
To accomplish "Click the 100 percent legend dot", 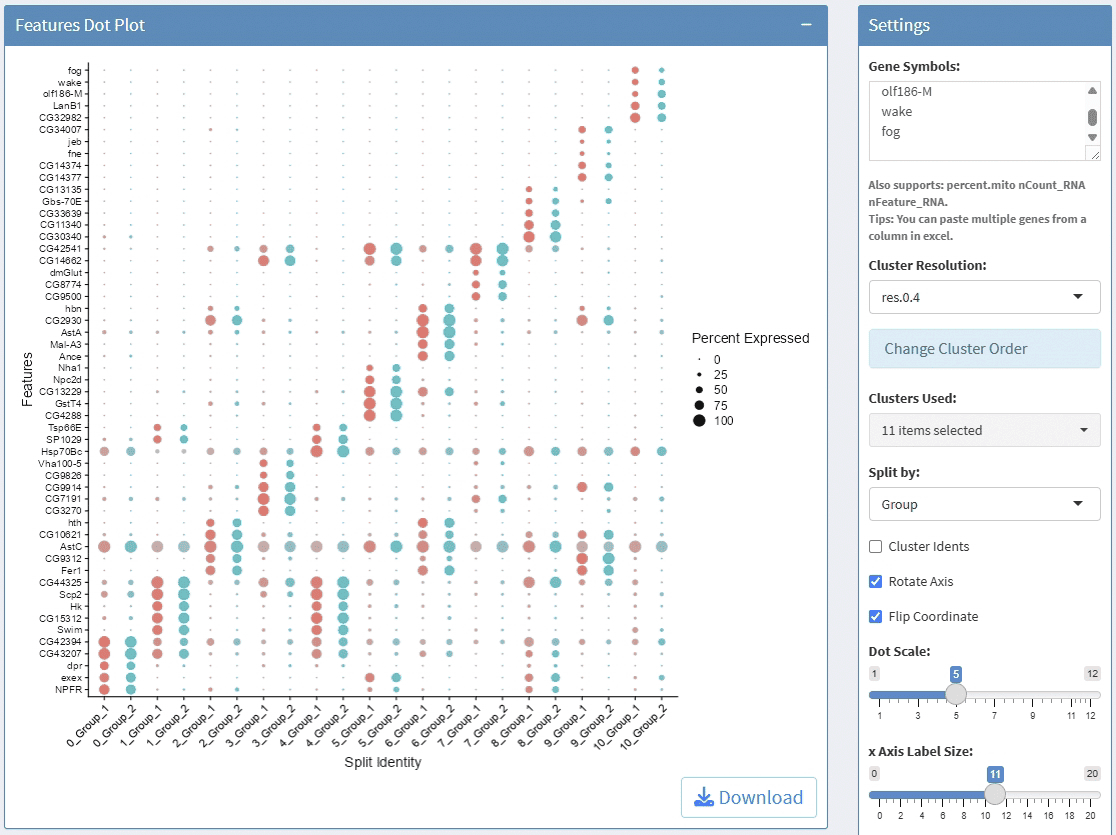I will tap(699, 421).
